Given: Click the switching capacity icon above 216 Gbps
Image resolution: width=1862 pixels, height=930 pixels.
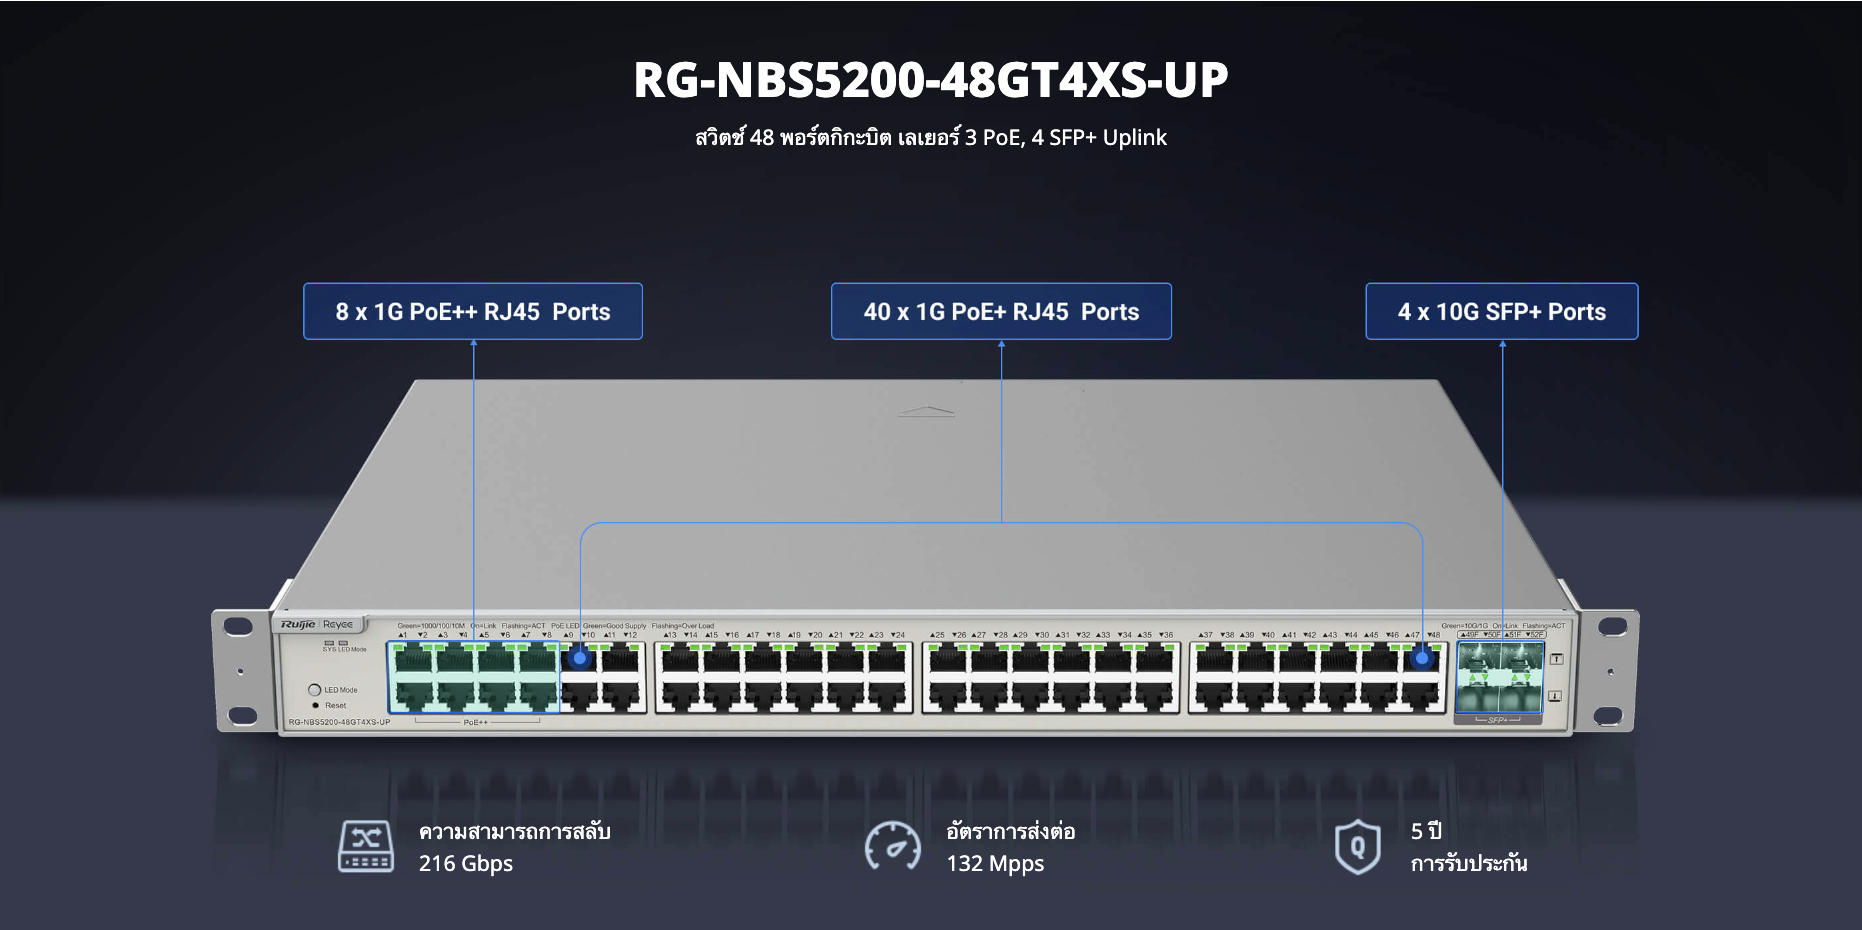Looking at the screenshot, I should point(365,846).
